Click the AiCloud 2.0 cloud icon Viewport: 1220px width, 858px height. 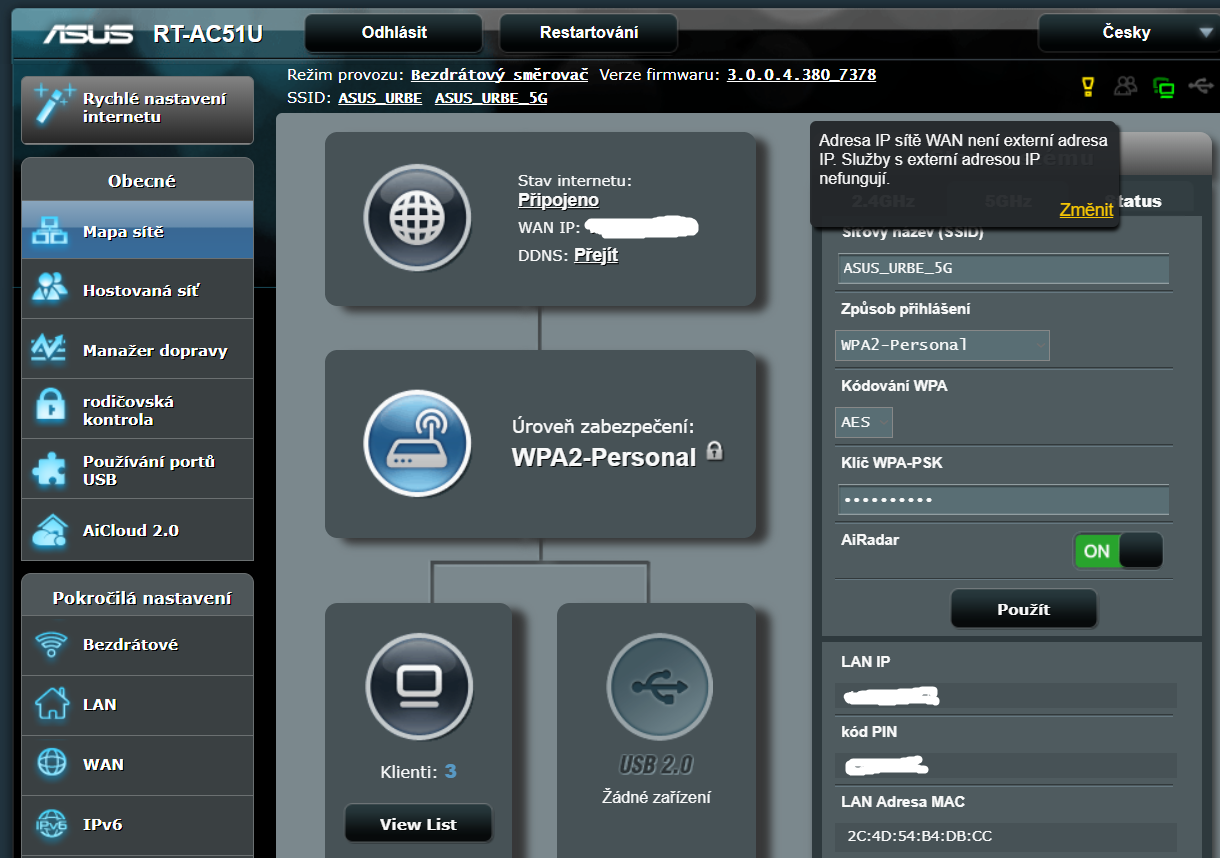coord(50,530)
